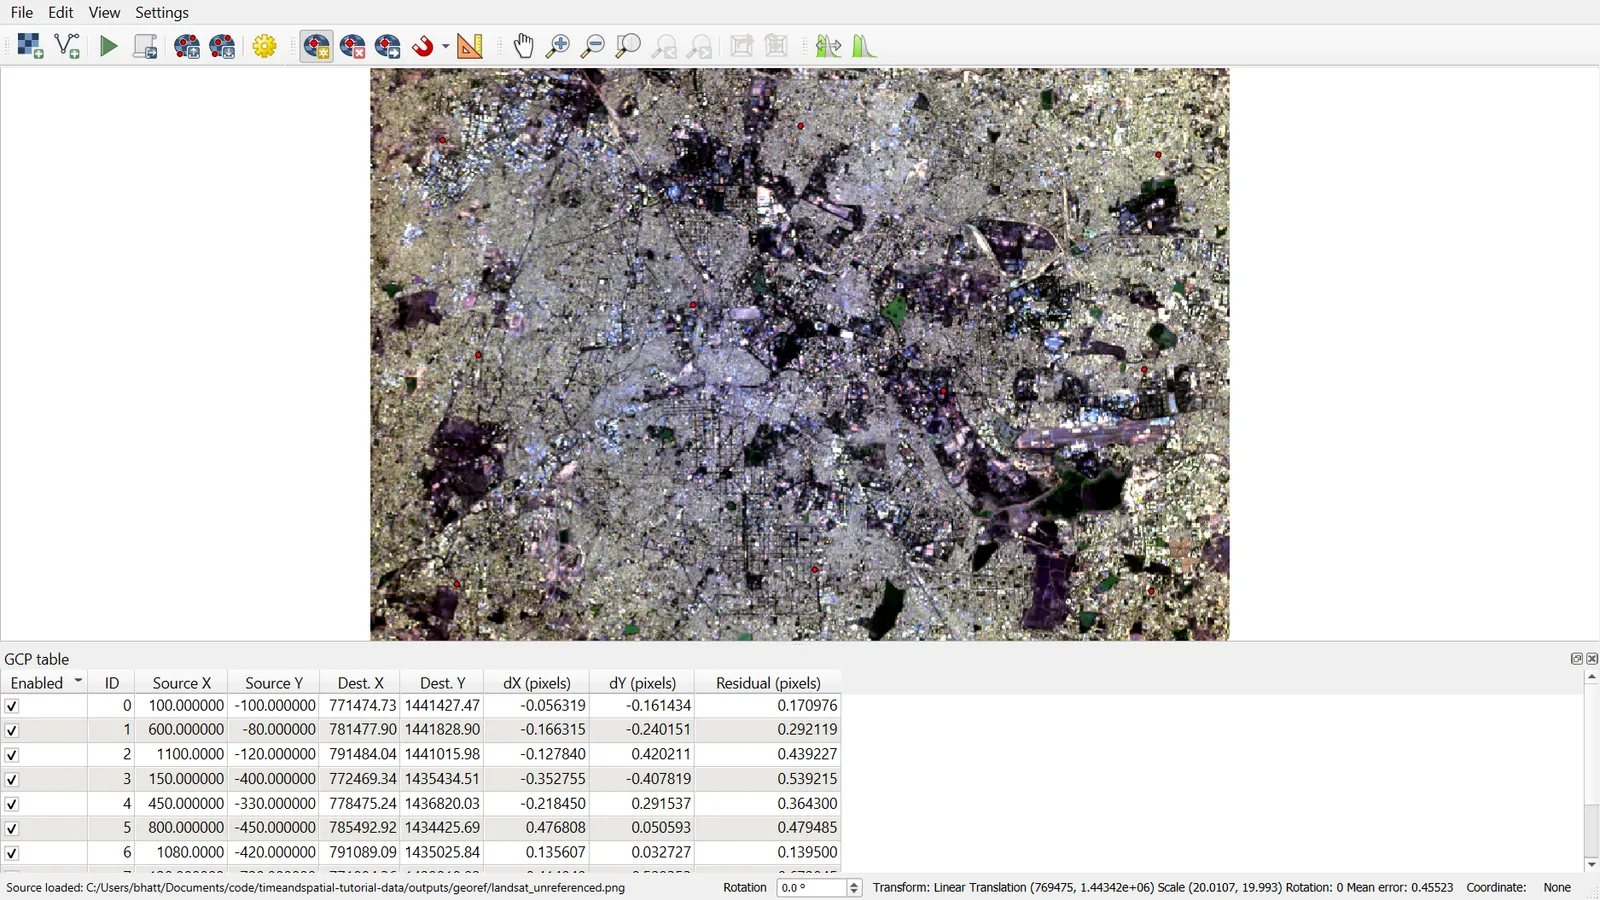Click the Zoom to Layer magnifier icon
1600x900 pixels.
click(x=628, y=46)
